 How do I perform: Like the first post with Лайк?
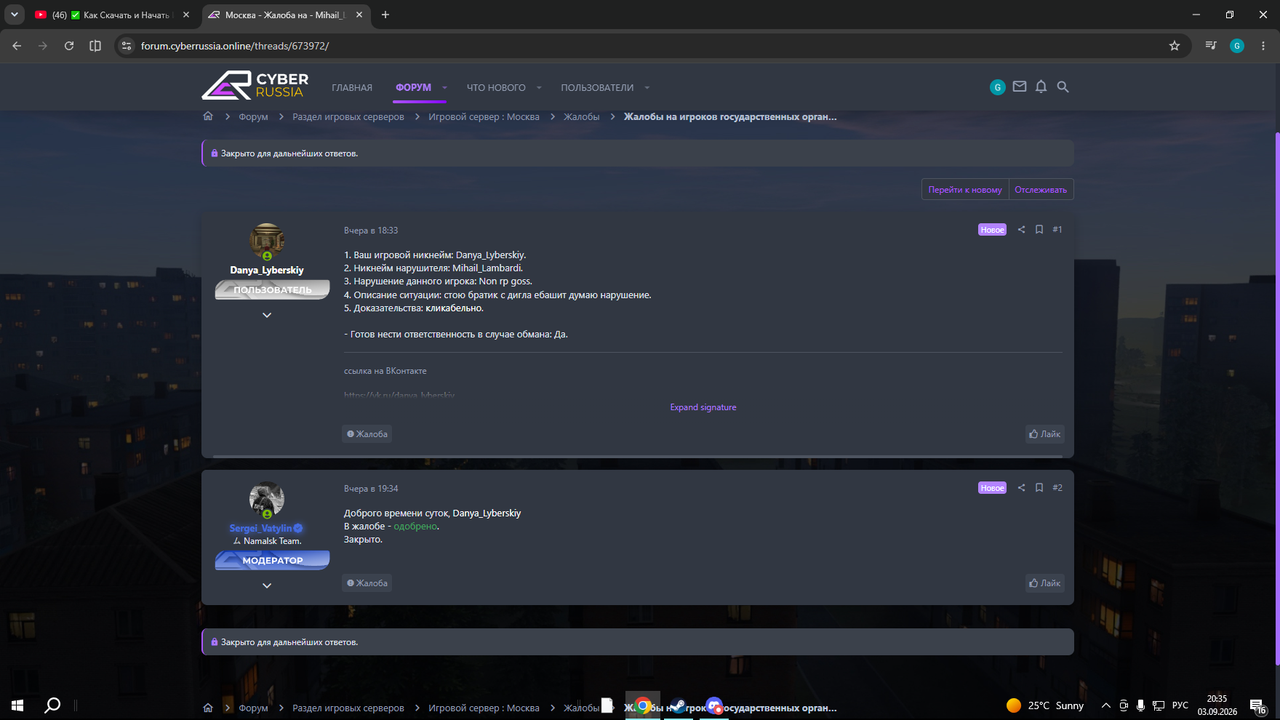coord(1044,434)
